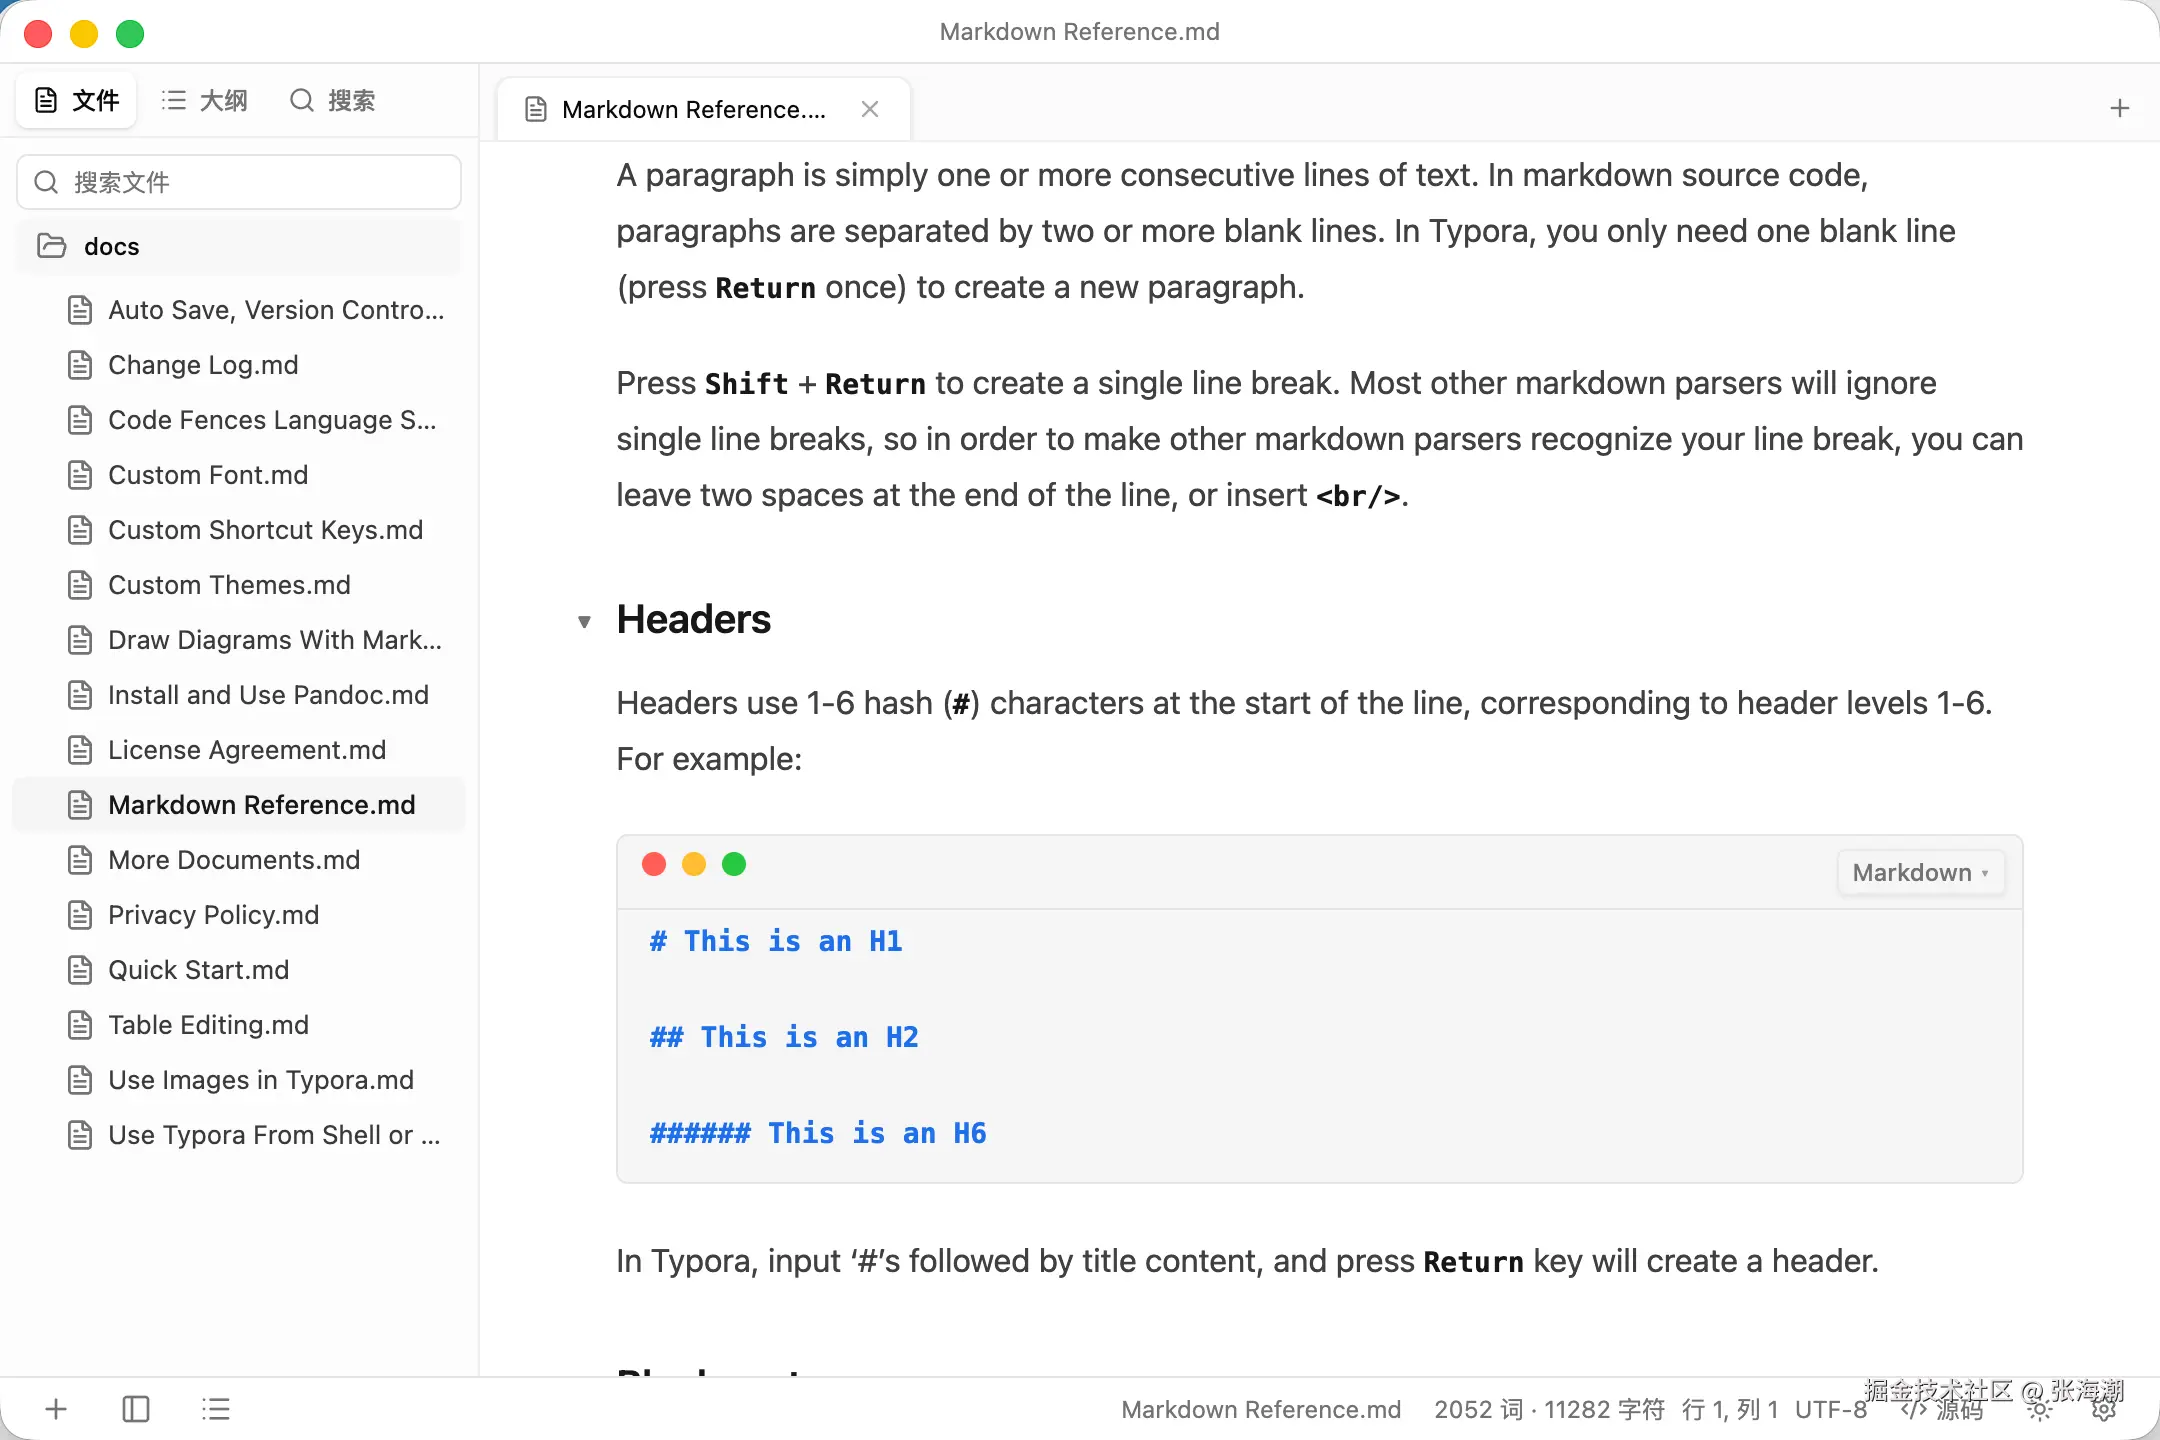
Task: Close the Markdown Reference tab
Action: coord(870,109)
